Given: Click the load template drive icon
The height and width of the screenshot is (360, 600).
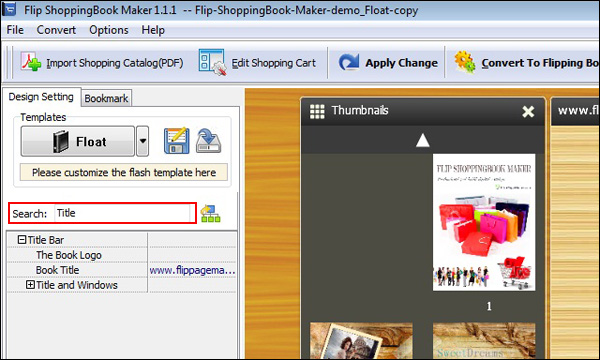Looking at the screenshot, I should coord(209,141).
